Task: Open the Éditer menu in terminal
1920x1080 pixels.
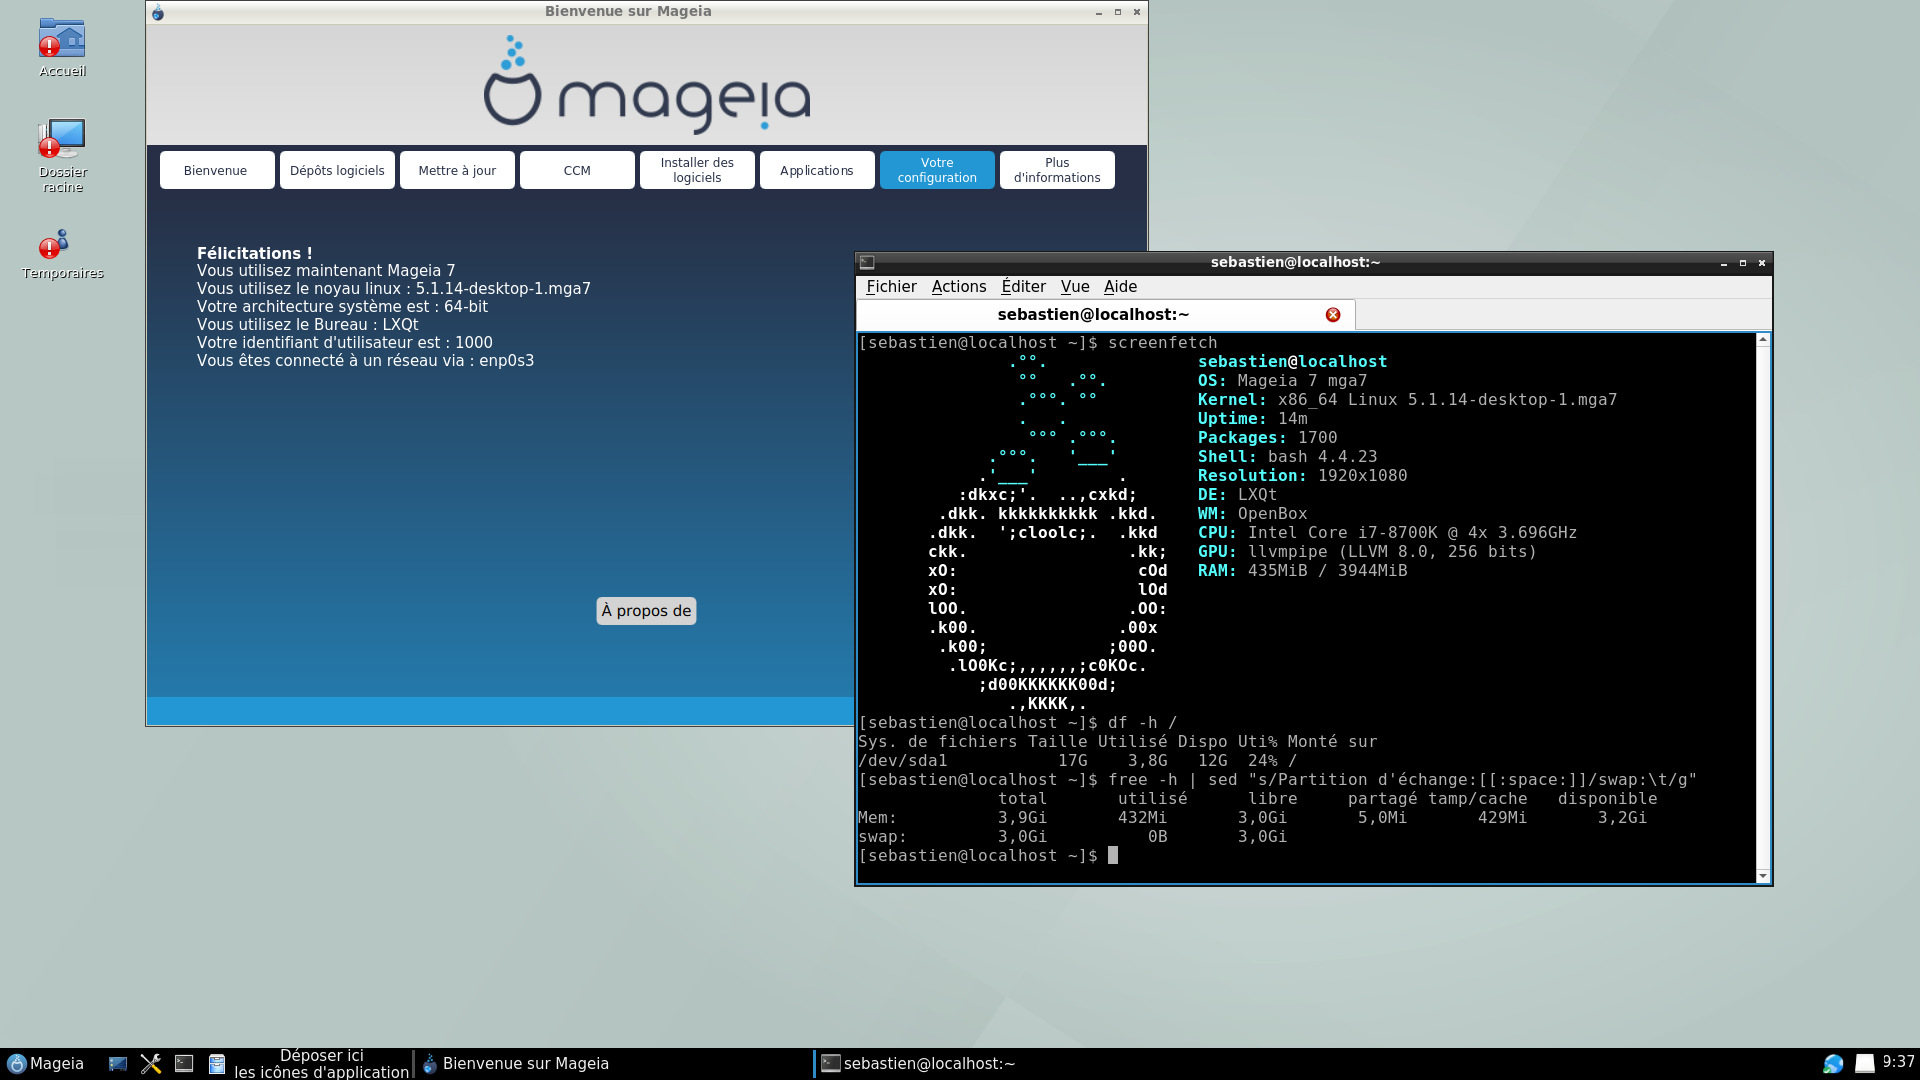Action: point(1023,287)
